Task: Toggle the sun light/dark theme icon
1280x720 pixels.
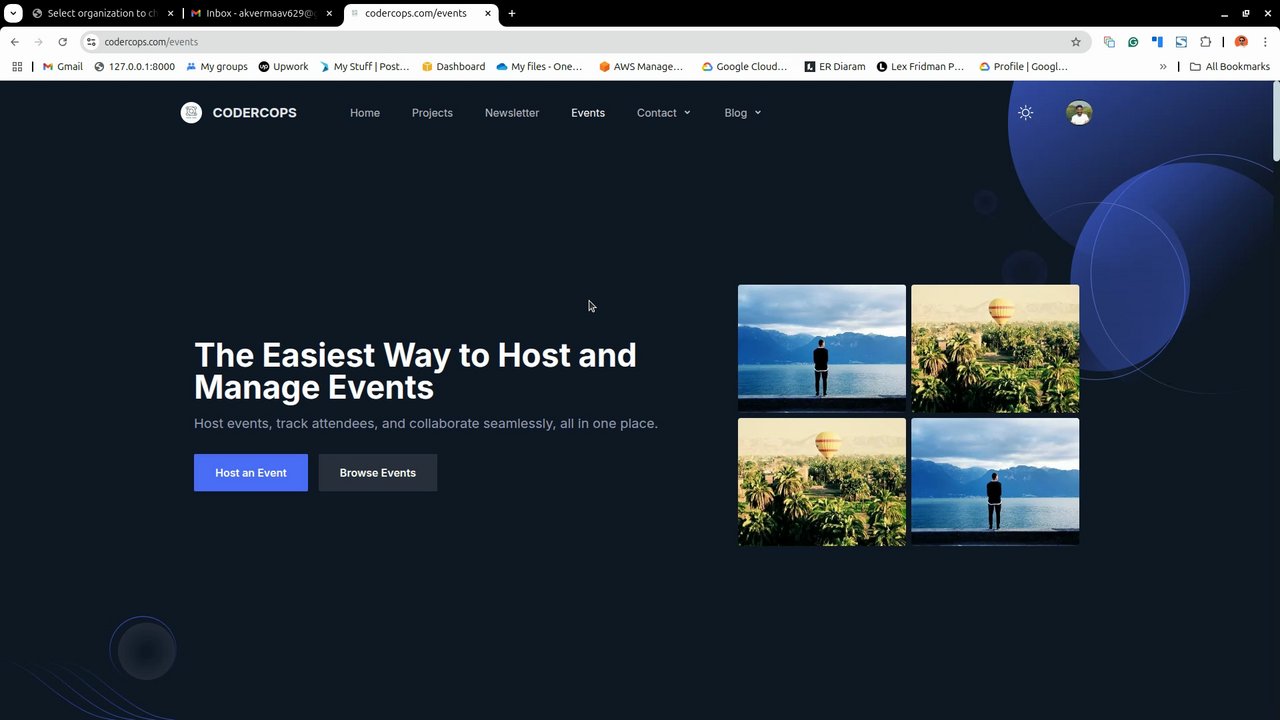Action: pyautogui.click(x=1025, y=113)
